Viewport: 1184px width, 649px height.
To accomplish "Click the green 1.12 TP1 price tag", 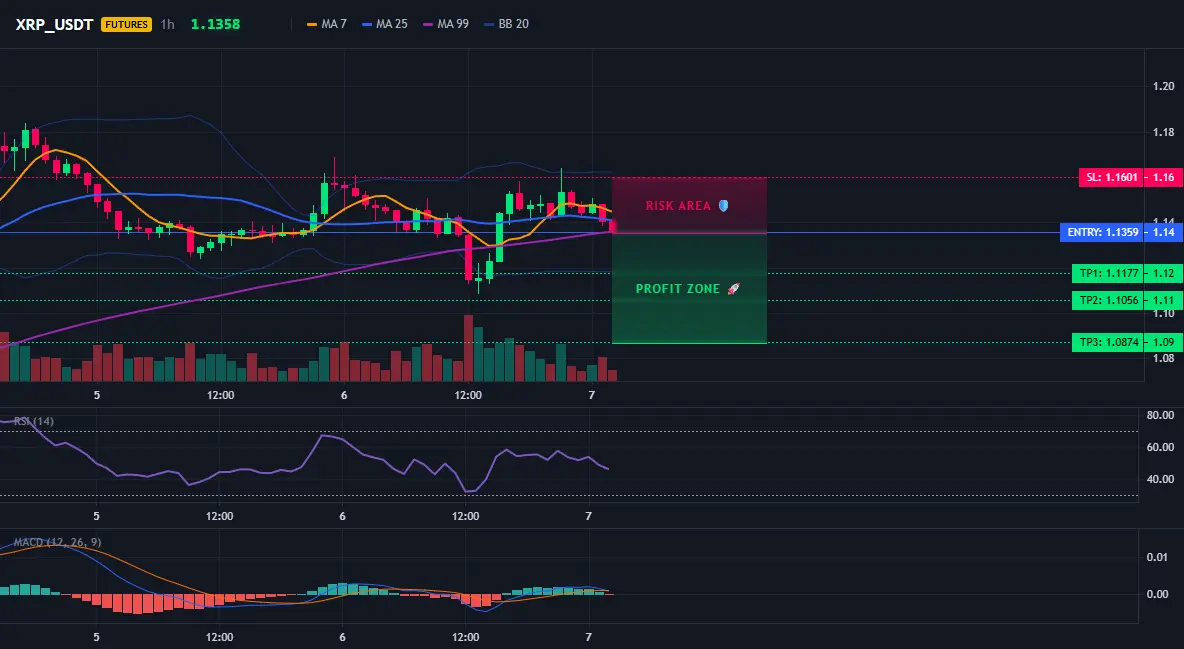I will 1164,273.
